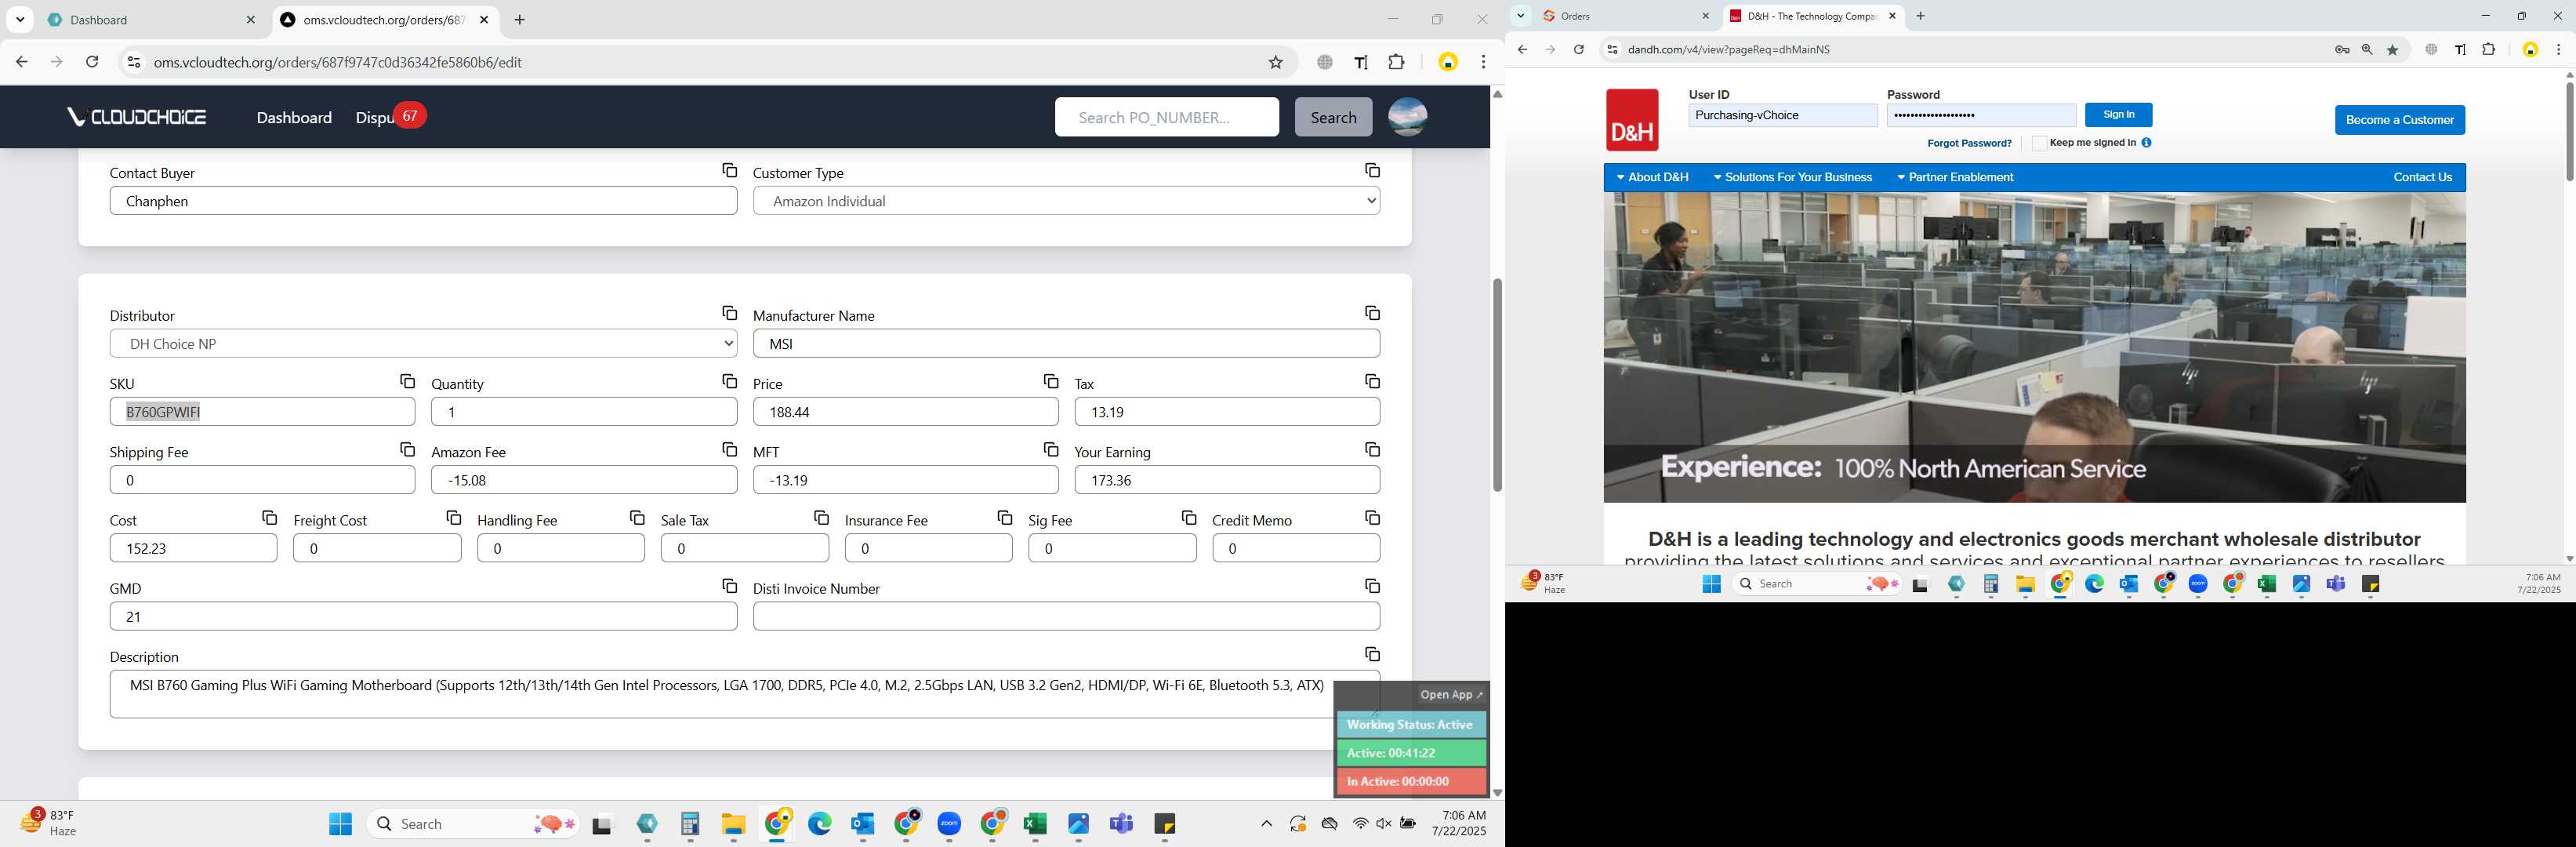This screenshot has width=2576, height=847.
Task: Click Open App in status widget
Action: 1451,695
